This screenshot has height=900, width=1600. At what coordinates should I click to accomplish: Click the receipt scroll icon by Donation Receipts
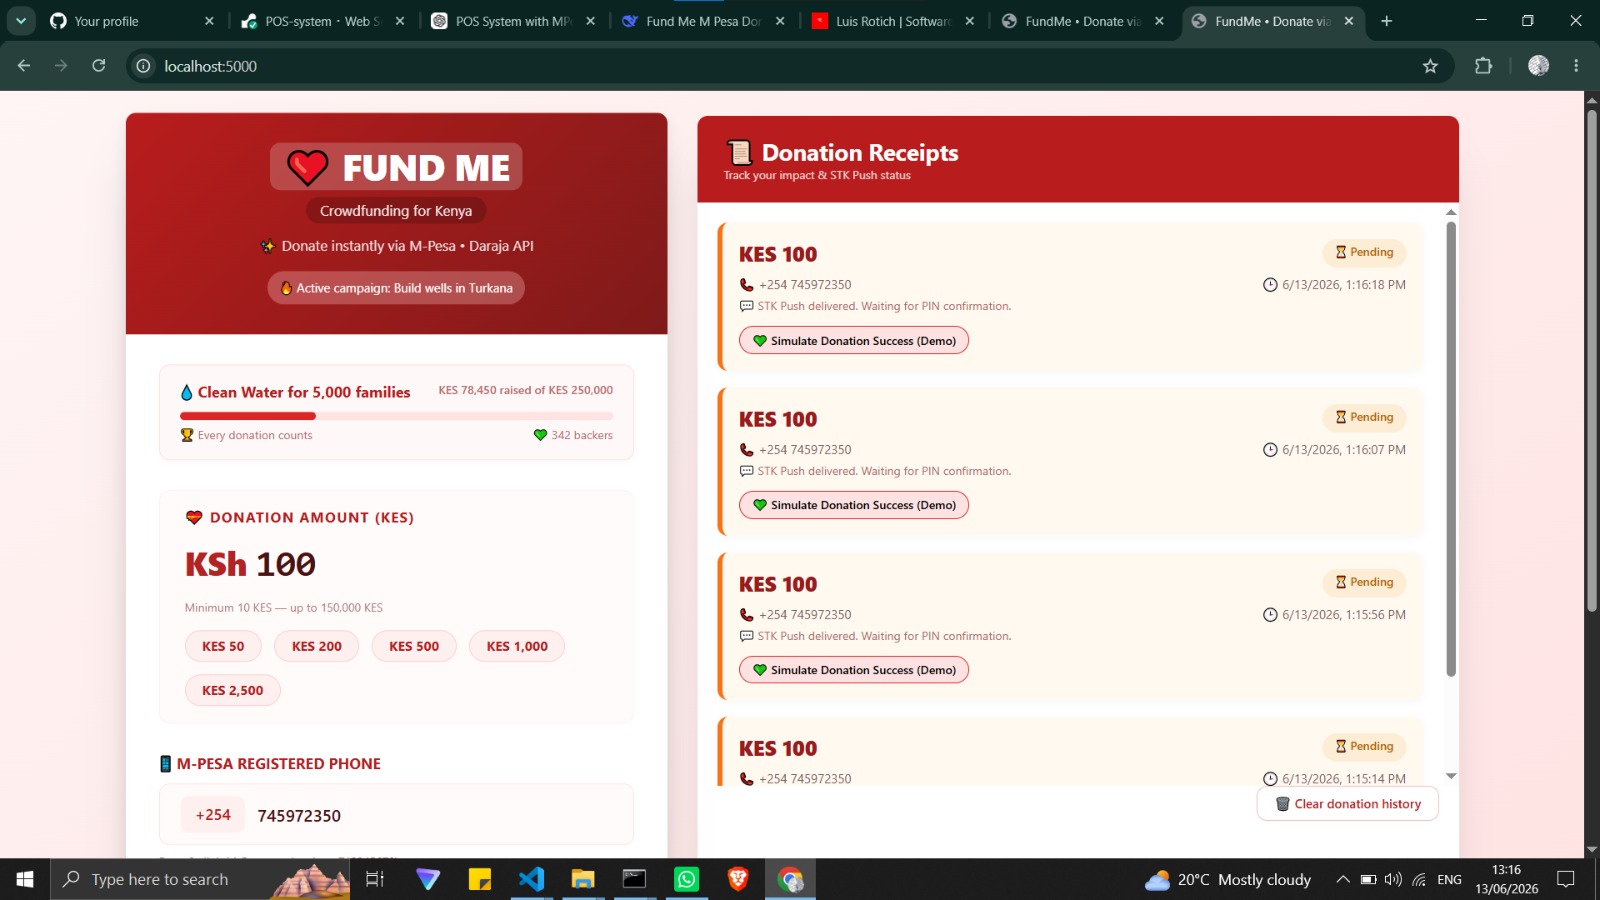[739, 152]
